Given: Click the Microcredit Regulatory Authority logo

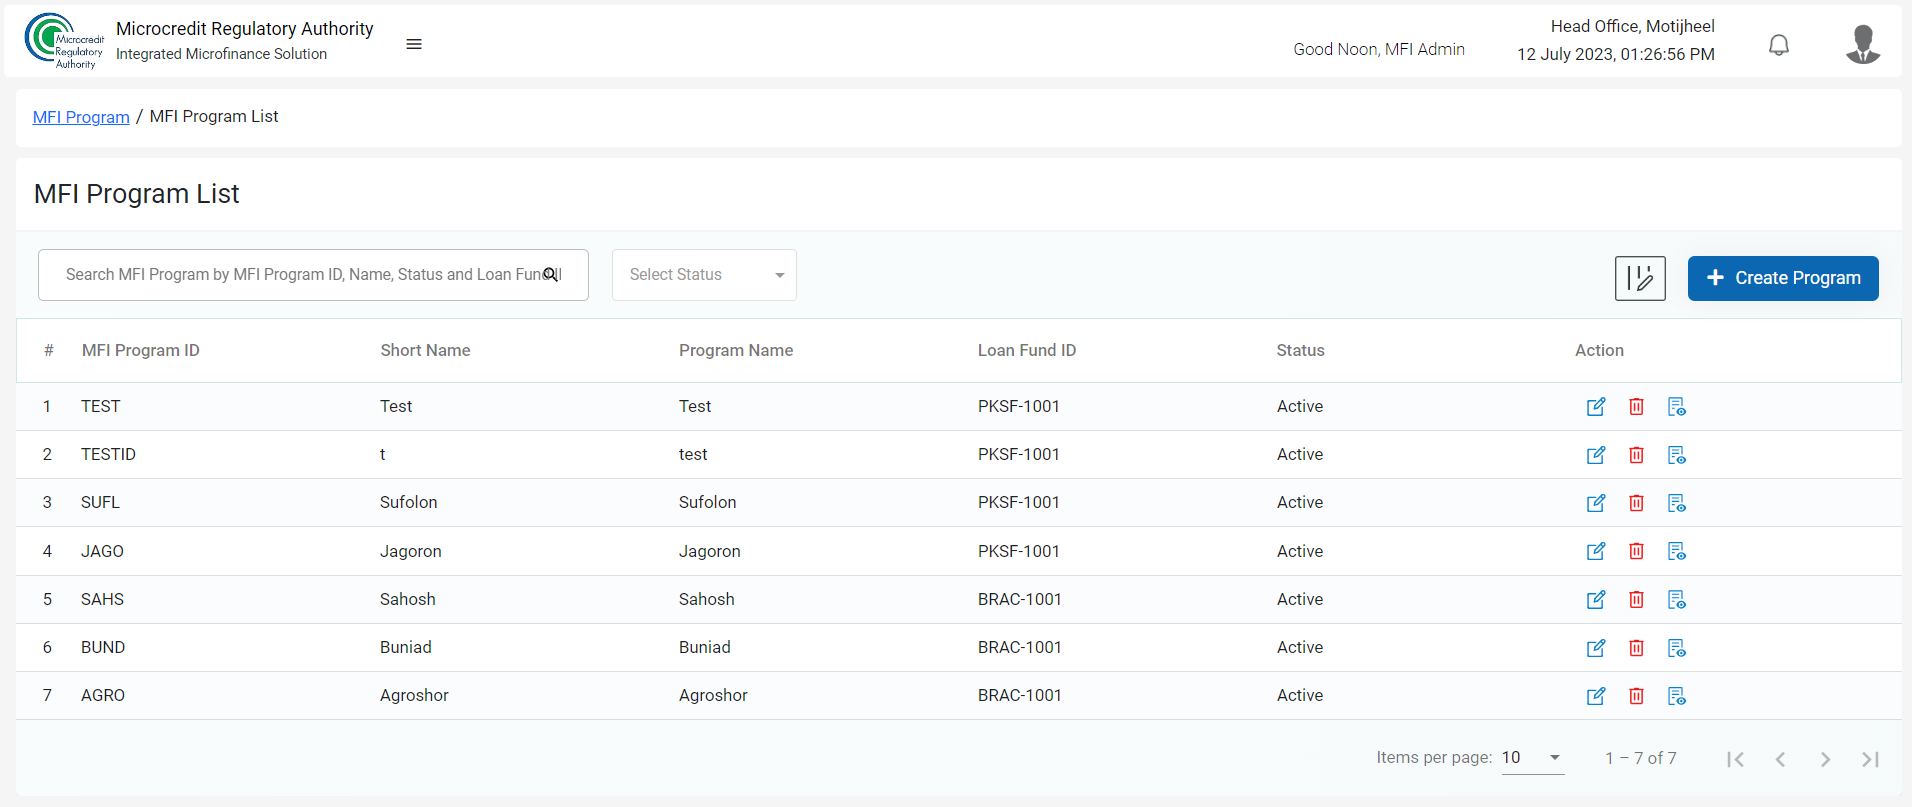Looking at the screenshot, I should click(64, 41).
